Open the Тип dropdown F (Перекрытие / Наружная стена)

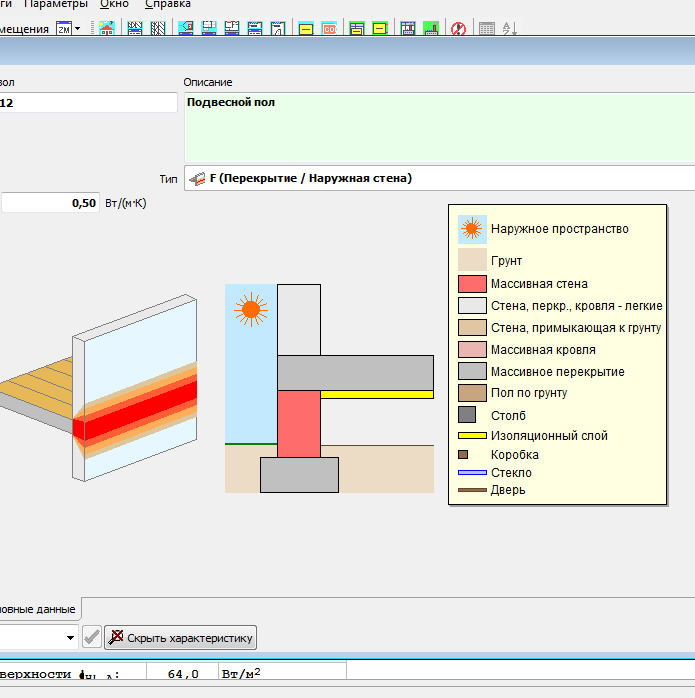(x=439, y=178)
